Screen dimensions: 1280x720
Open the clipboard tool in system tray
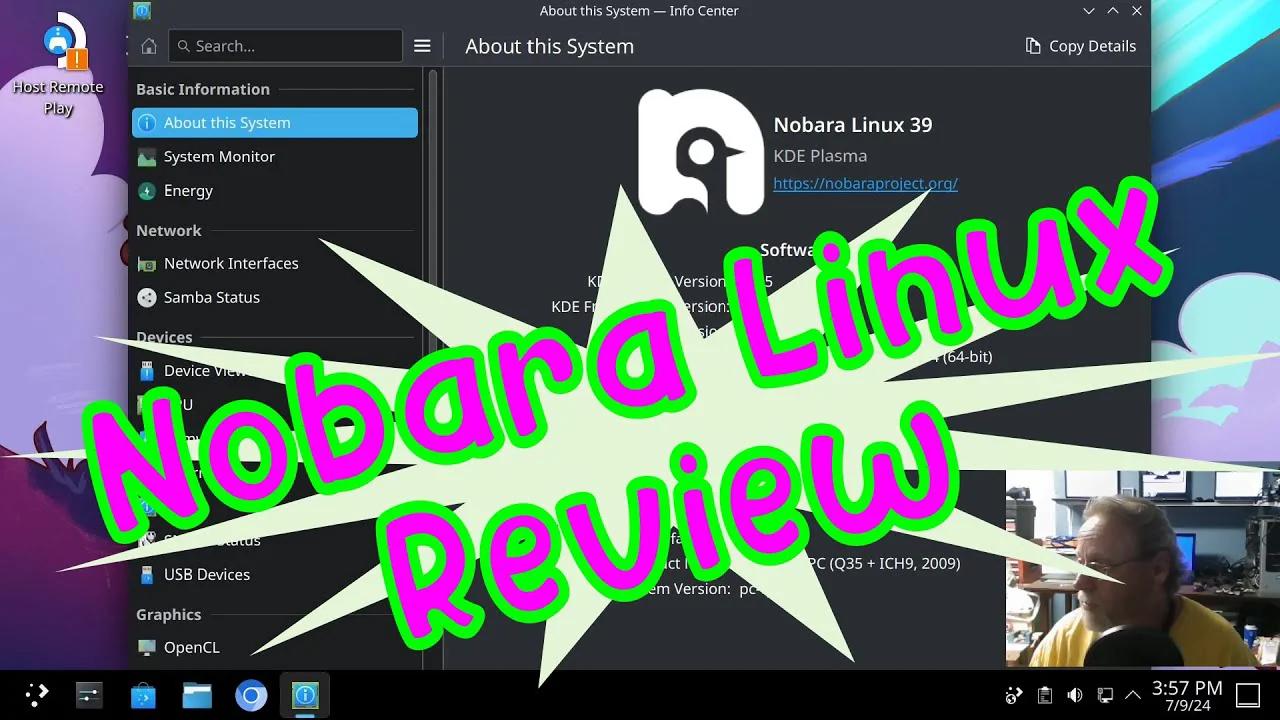(1044, 694)
